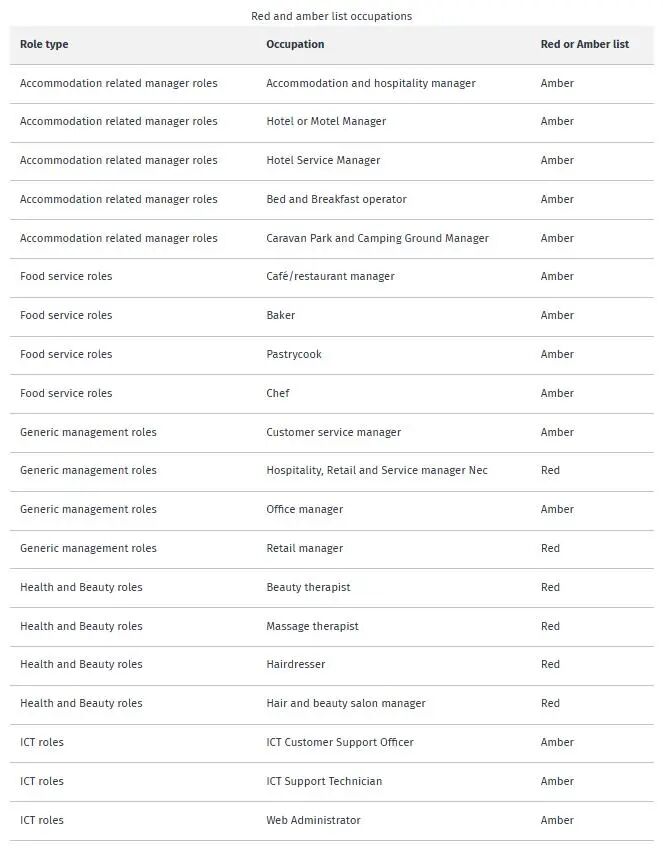This screenshot has width=663, height=851.
Task: Select the Pastrycook occupation cell
Action: pyautogui.click(x=294, y=354)
